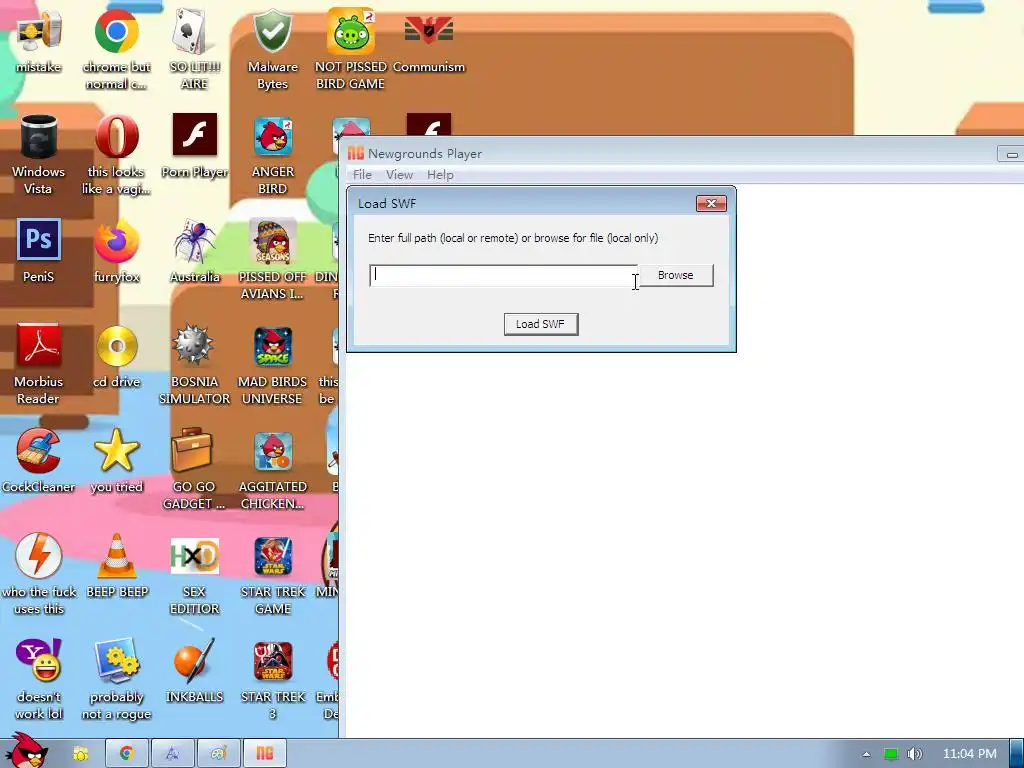Select the 'BOSNIA SIMULATOR' minesweeper icon
The width and height of the screenshot is (1024, 768).
coord(194,364)
